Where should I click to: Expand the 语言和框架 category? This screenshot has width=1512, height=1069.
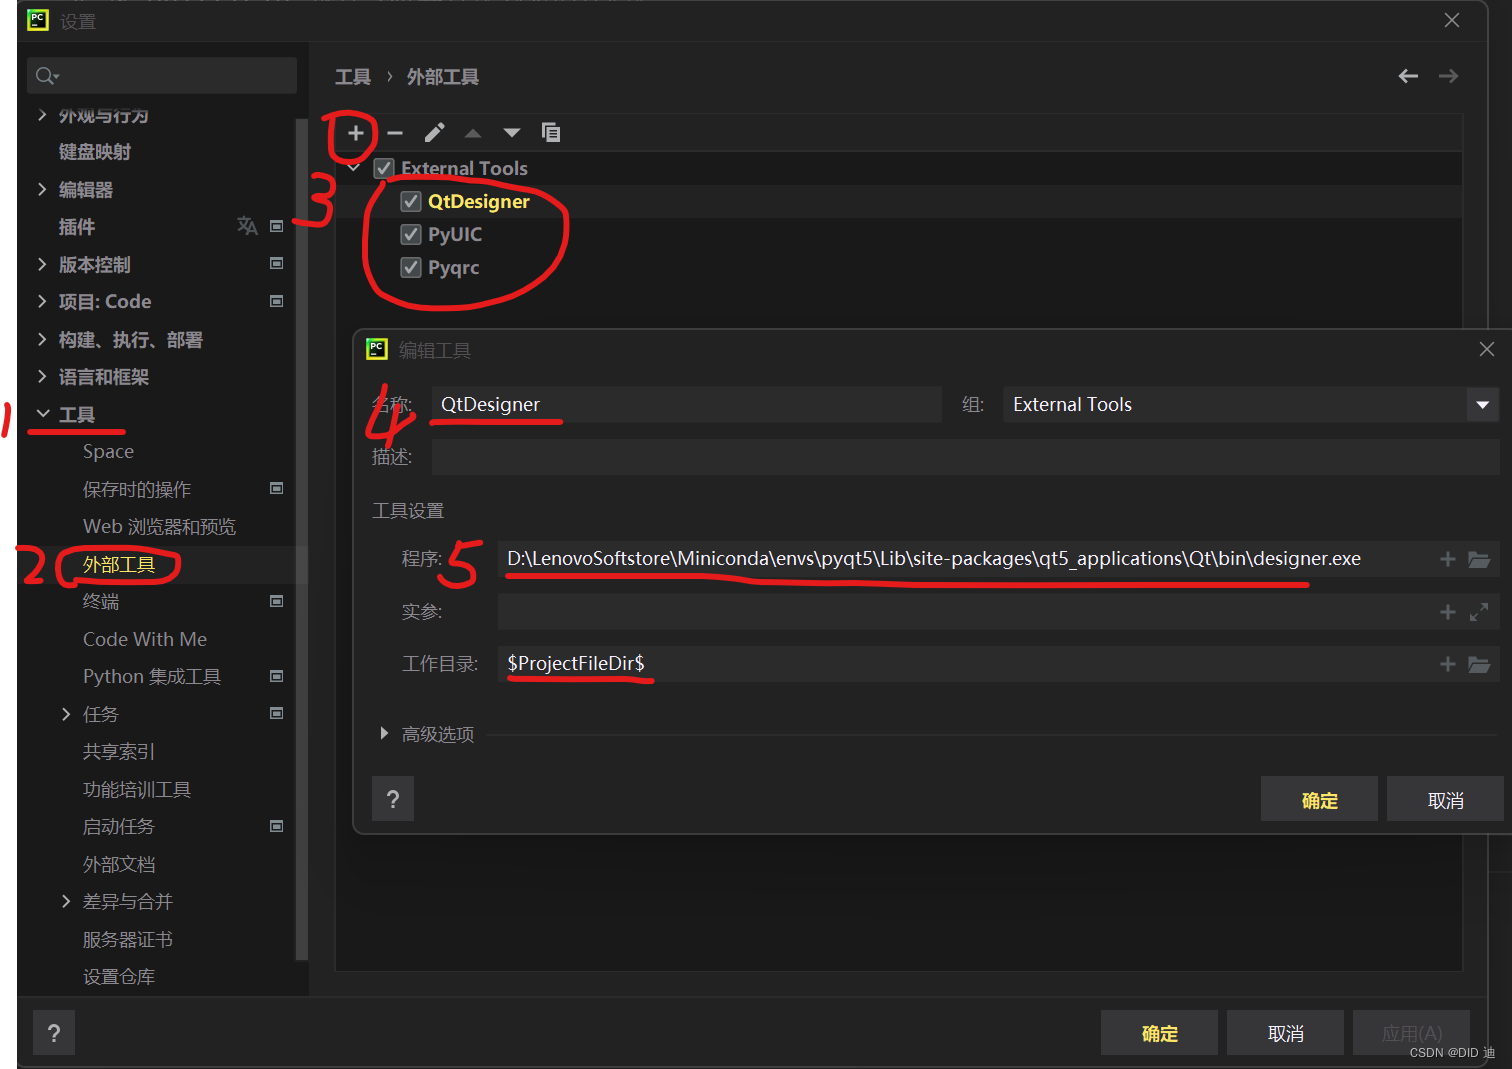pos(42,376)
